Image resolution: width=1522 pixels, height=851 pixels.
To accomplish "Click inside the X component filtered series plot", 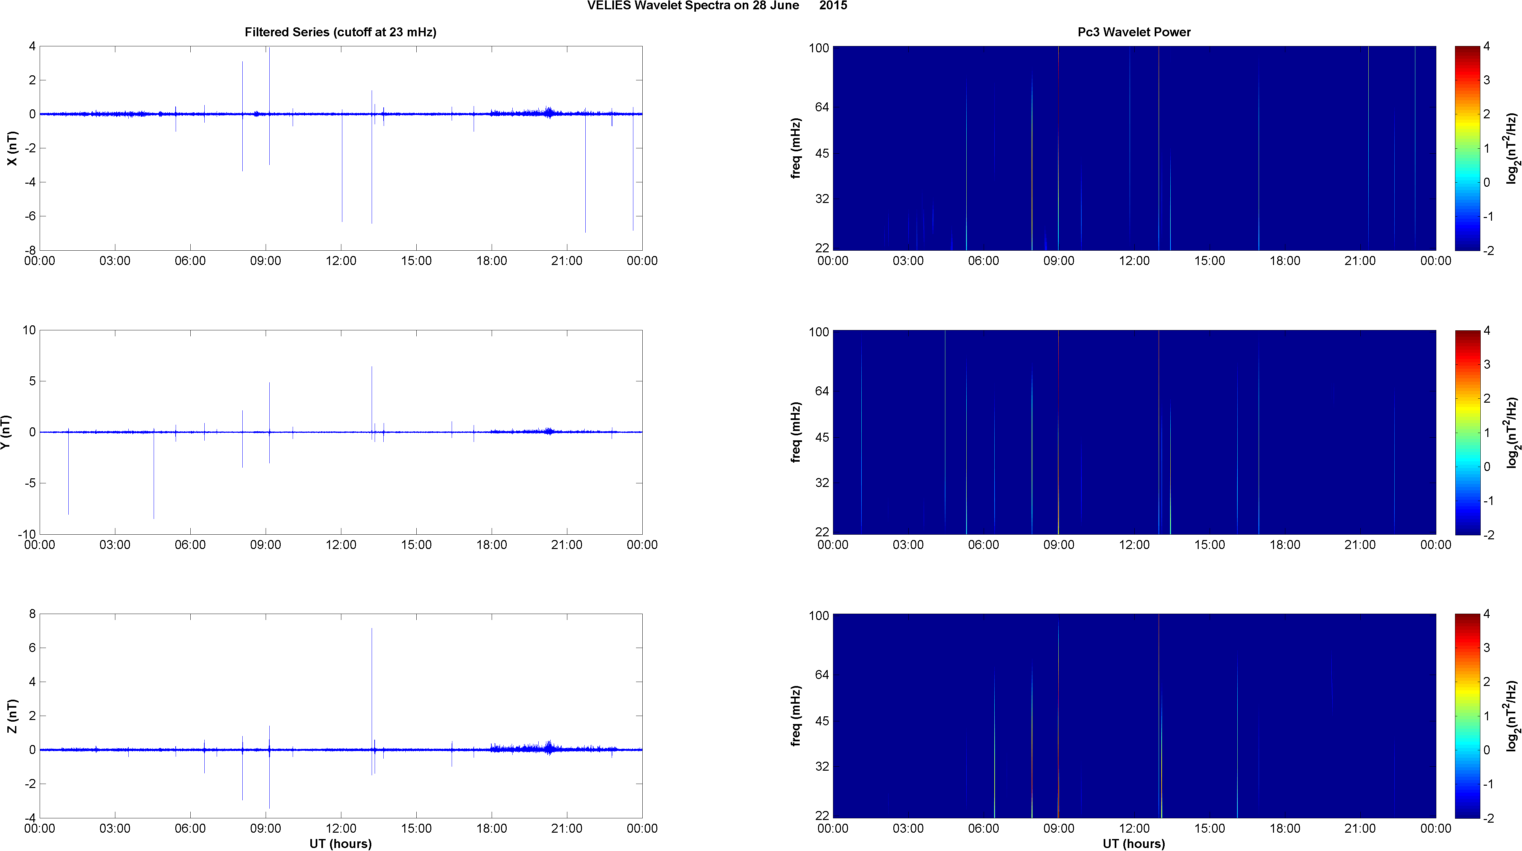I will click(340, 148).
